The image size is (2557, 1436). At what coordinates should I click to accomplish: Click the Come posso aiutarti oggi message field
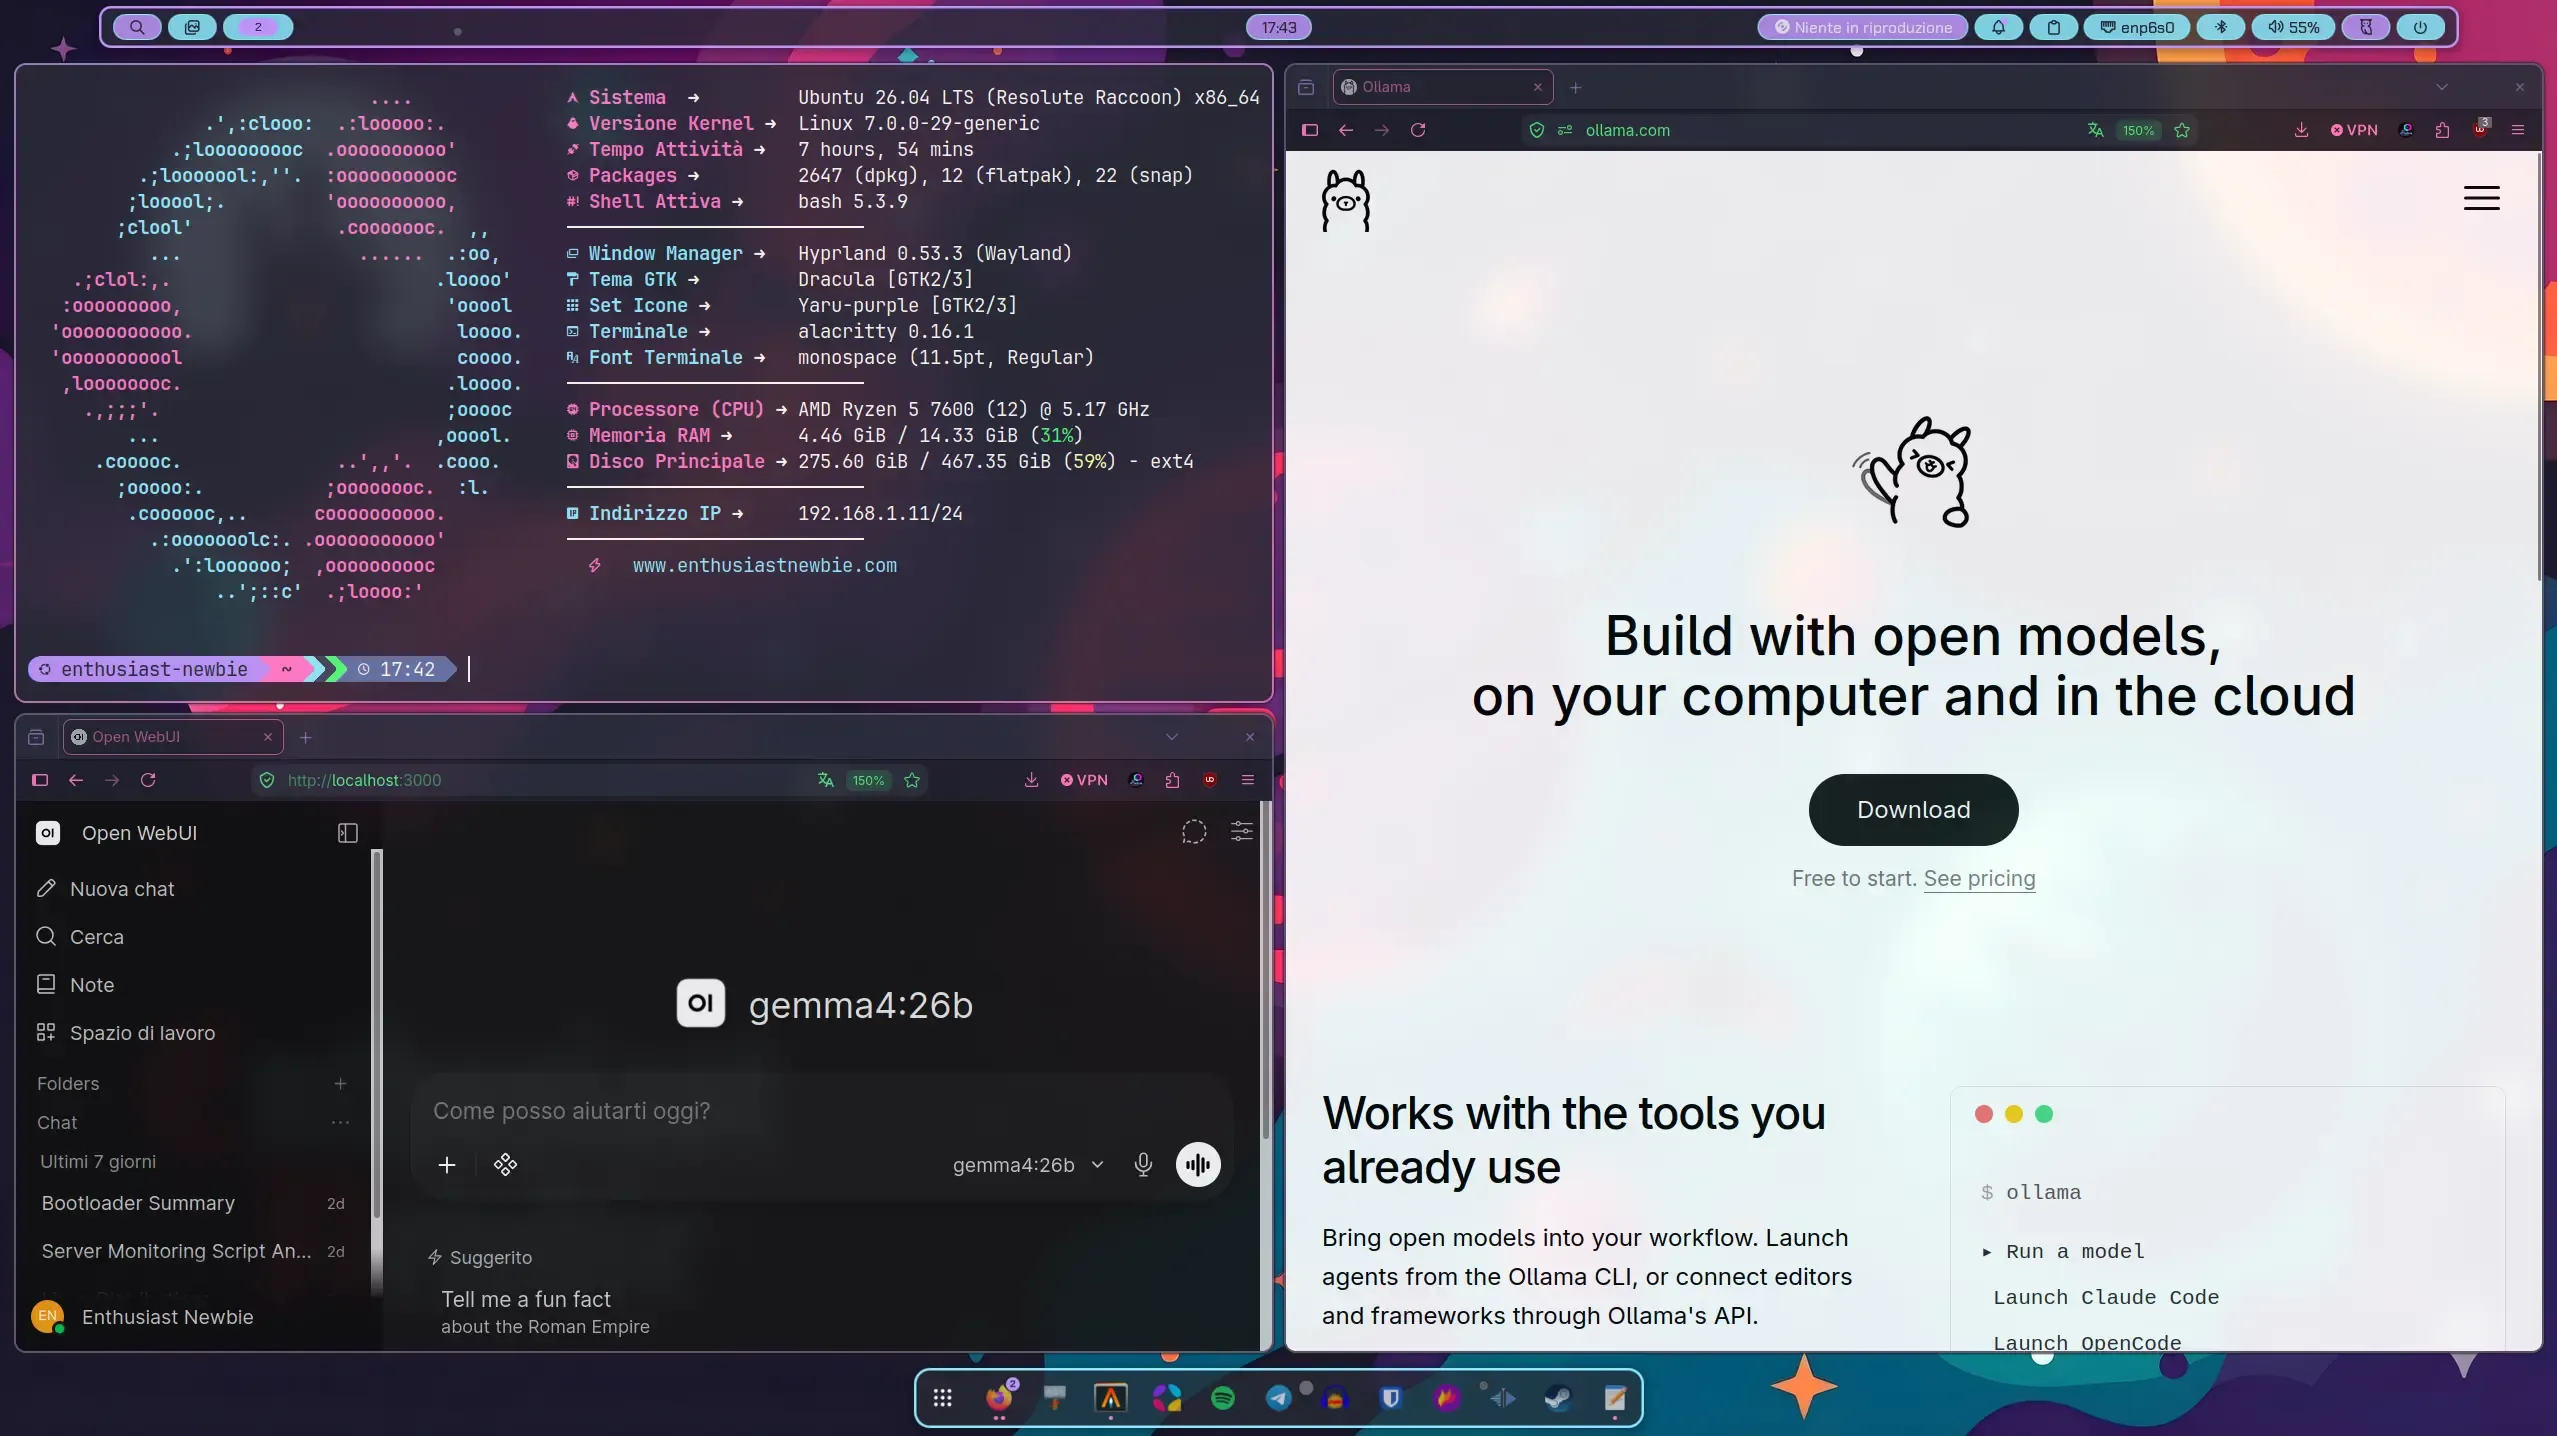click(820, 1111)
